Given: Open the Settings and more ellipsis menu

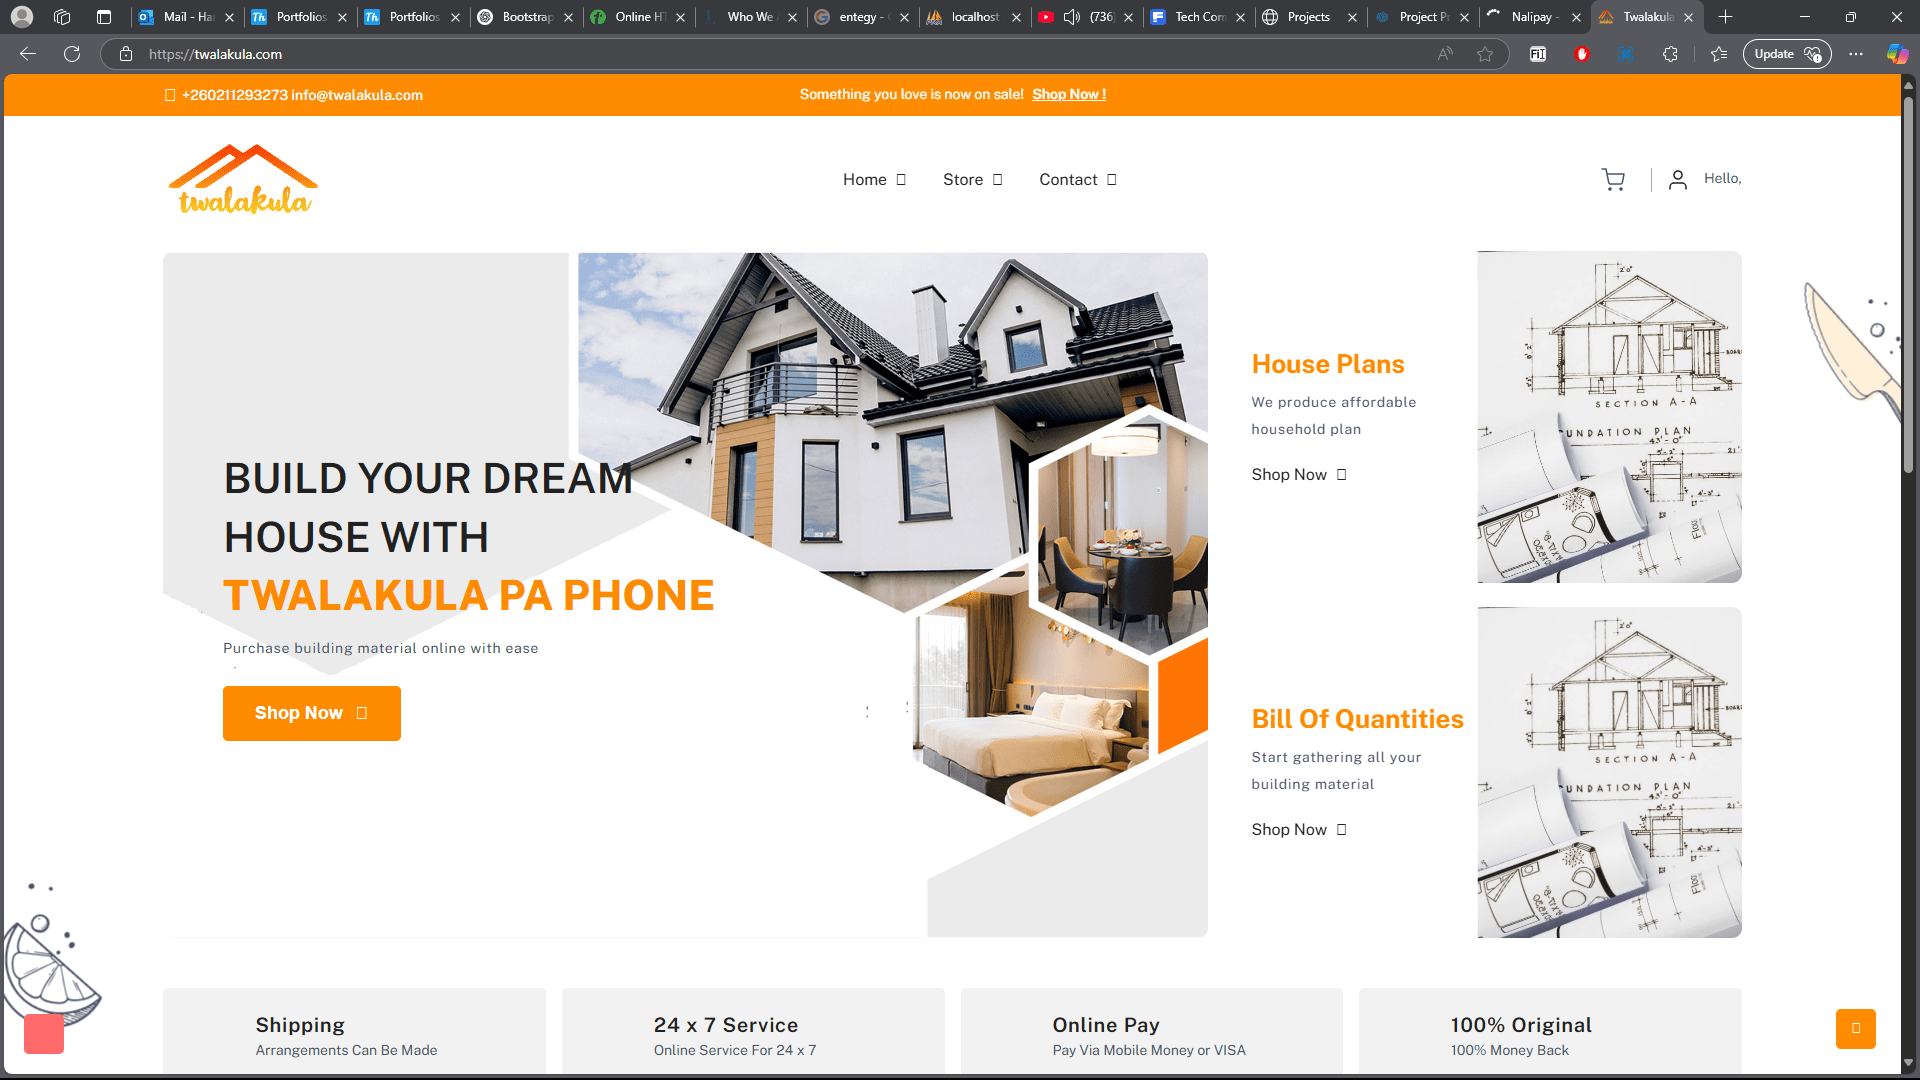Looking at the screenshot, I should click(1856, 54).
